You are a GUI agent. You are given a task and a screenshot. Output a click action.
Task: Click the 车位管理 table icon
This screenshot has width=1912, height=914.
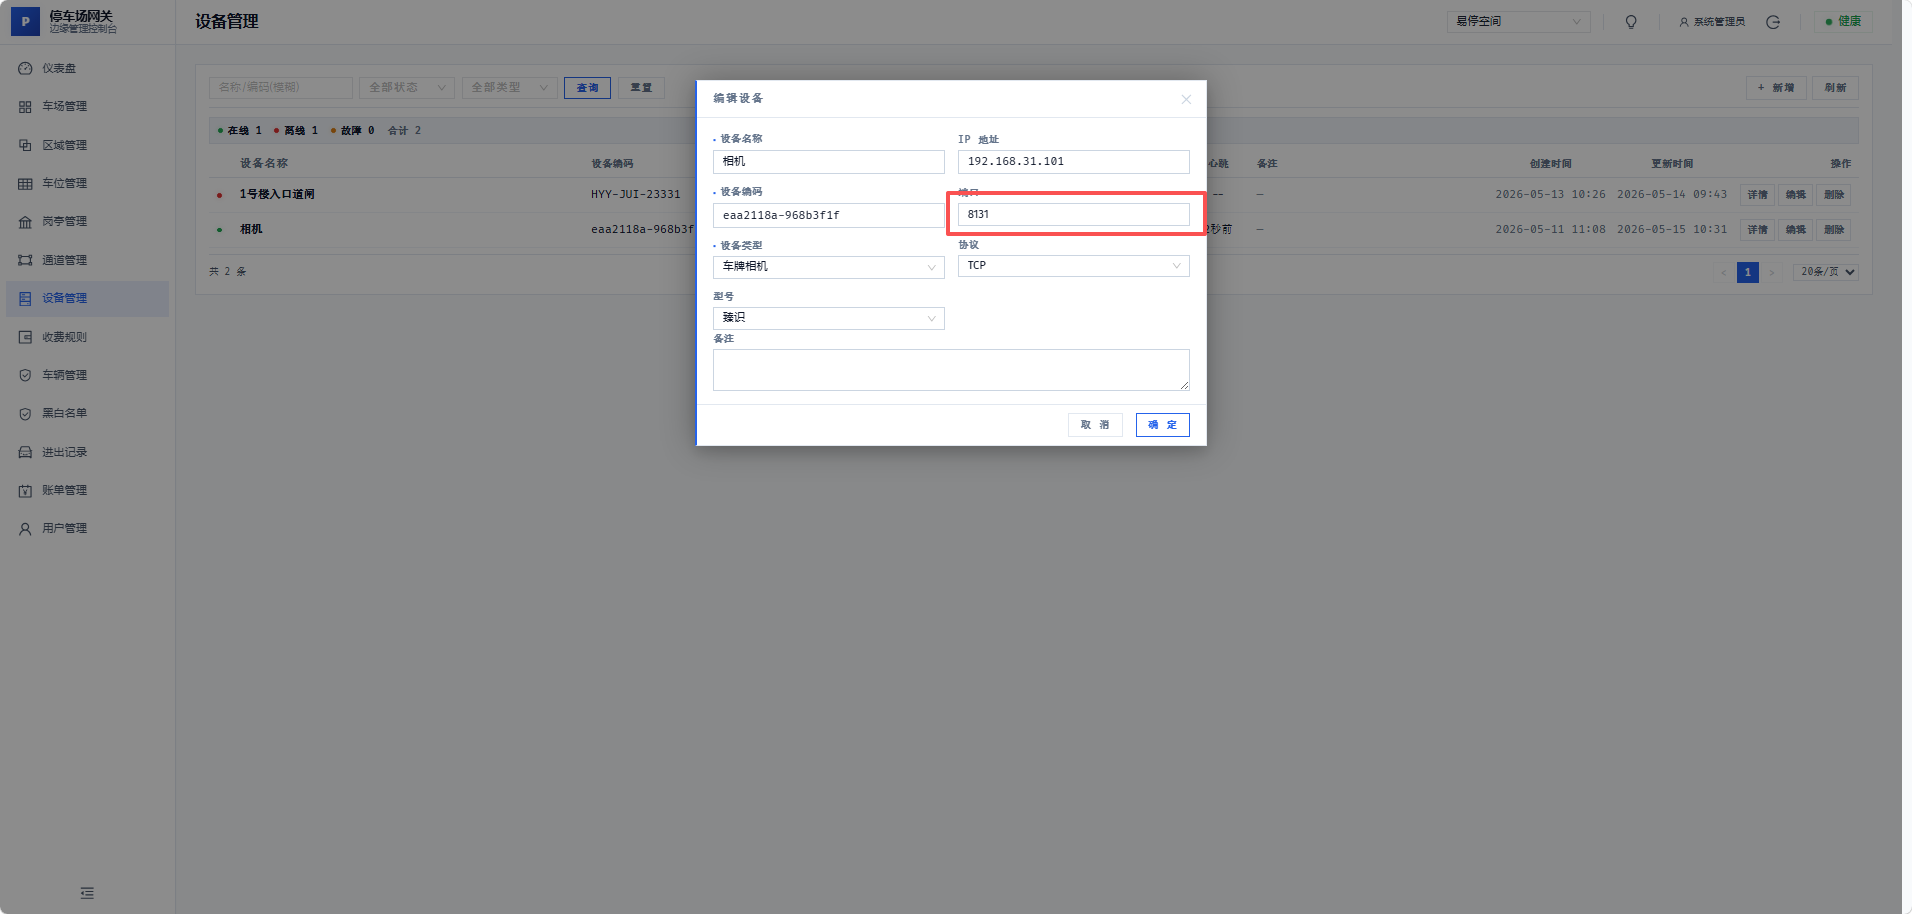tap(25, 184)
